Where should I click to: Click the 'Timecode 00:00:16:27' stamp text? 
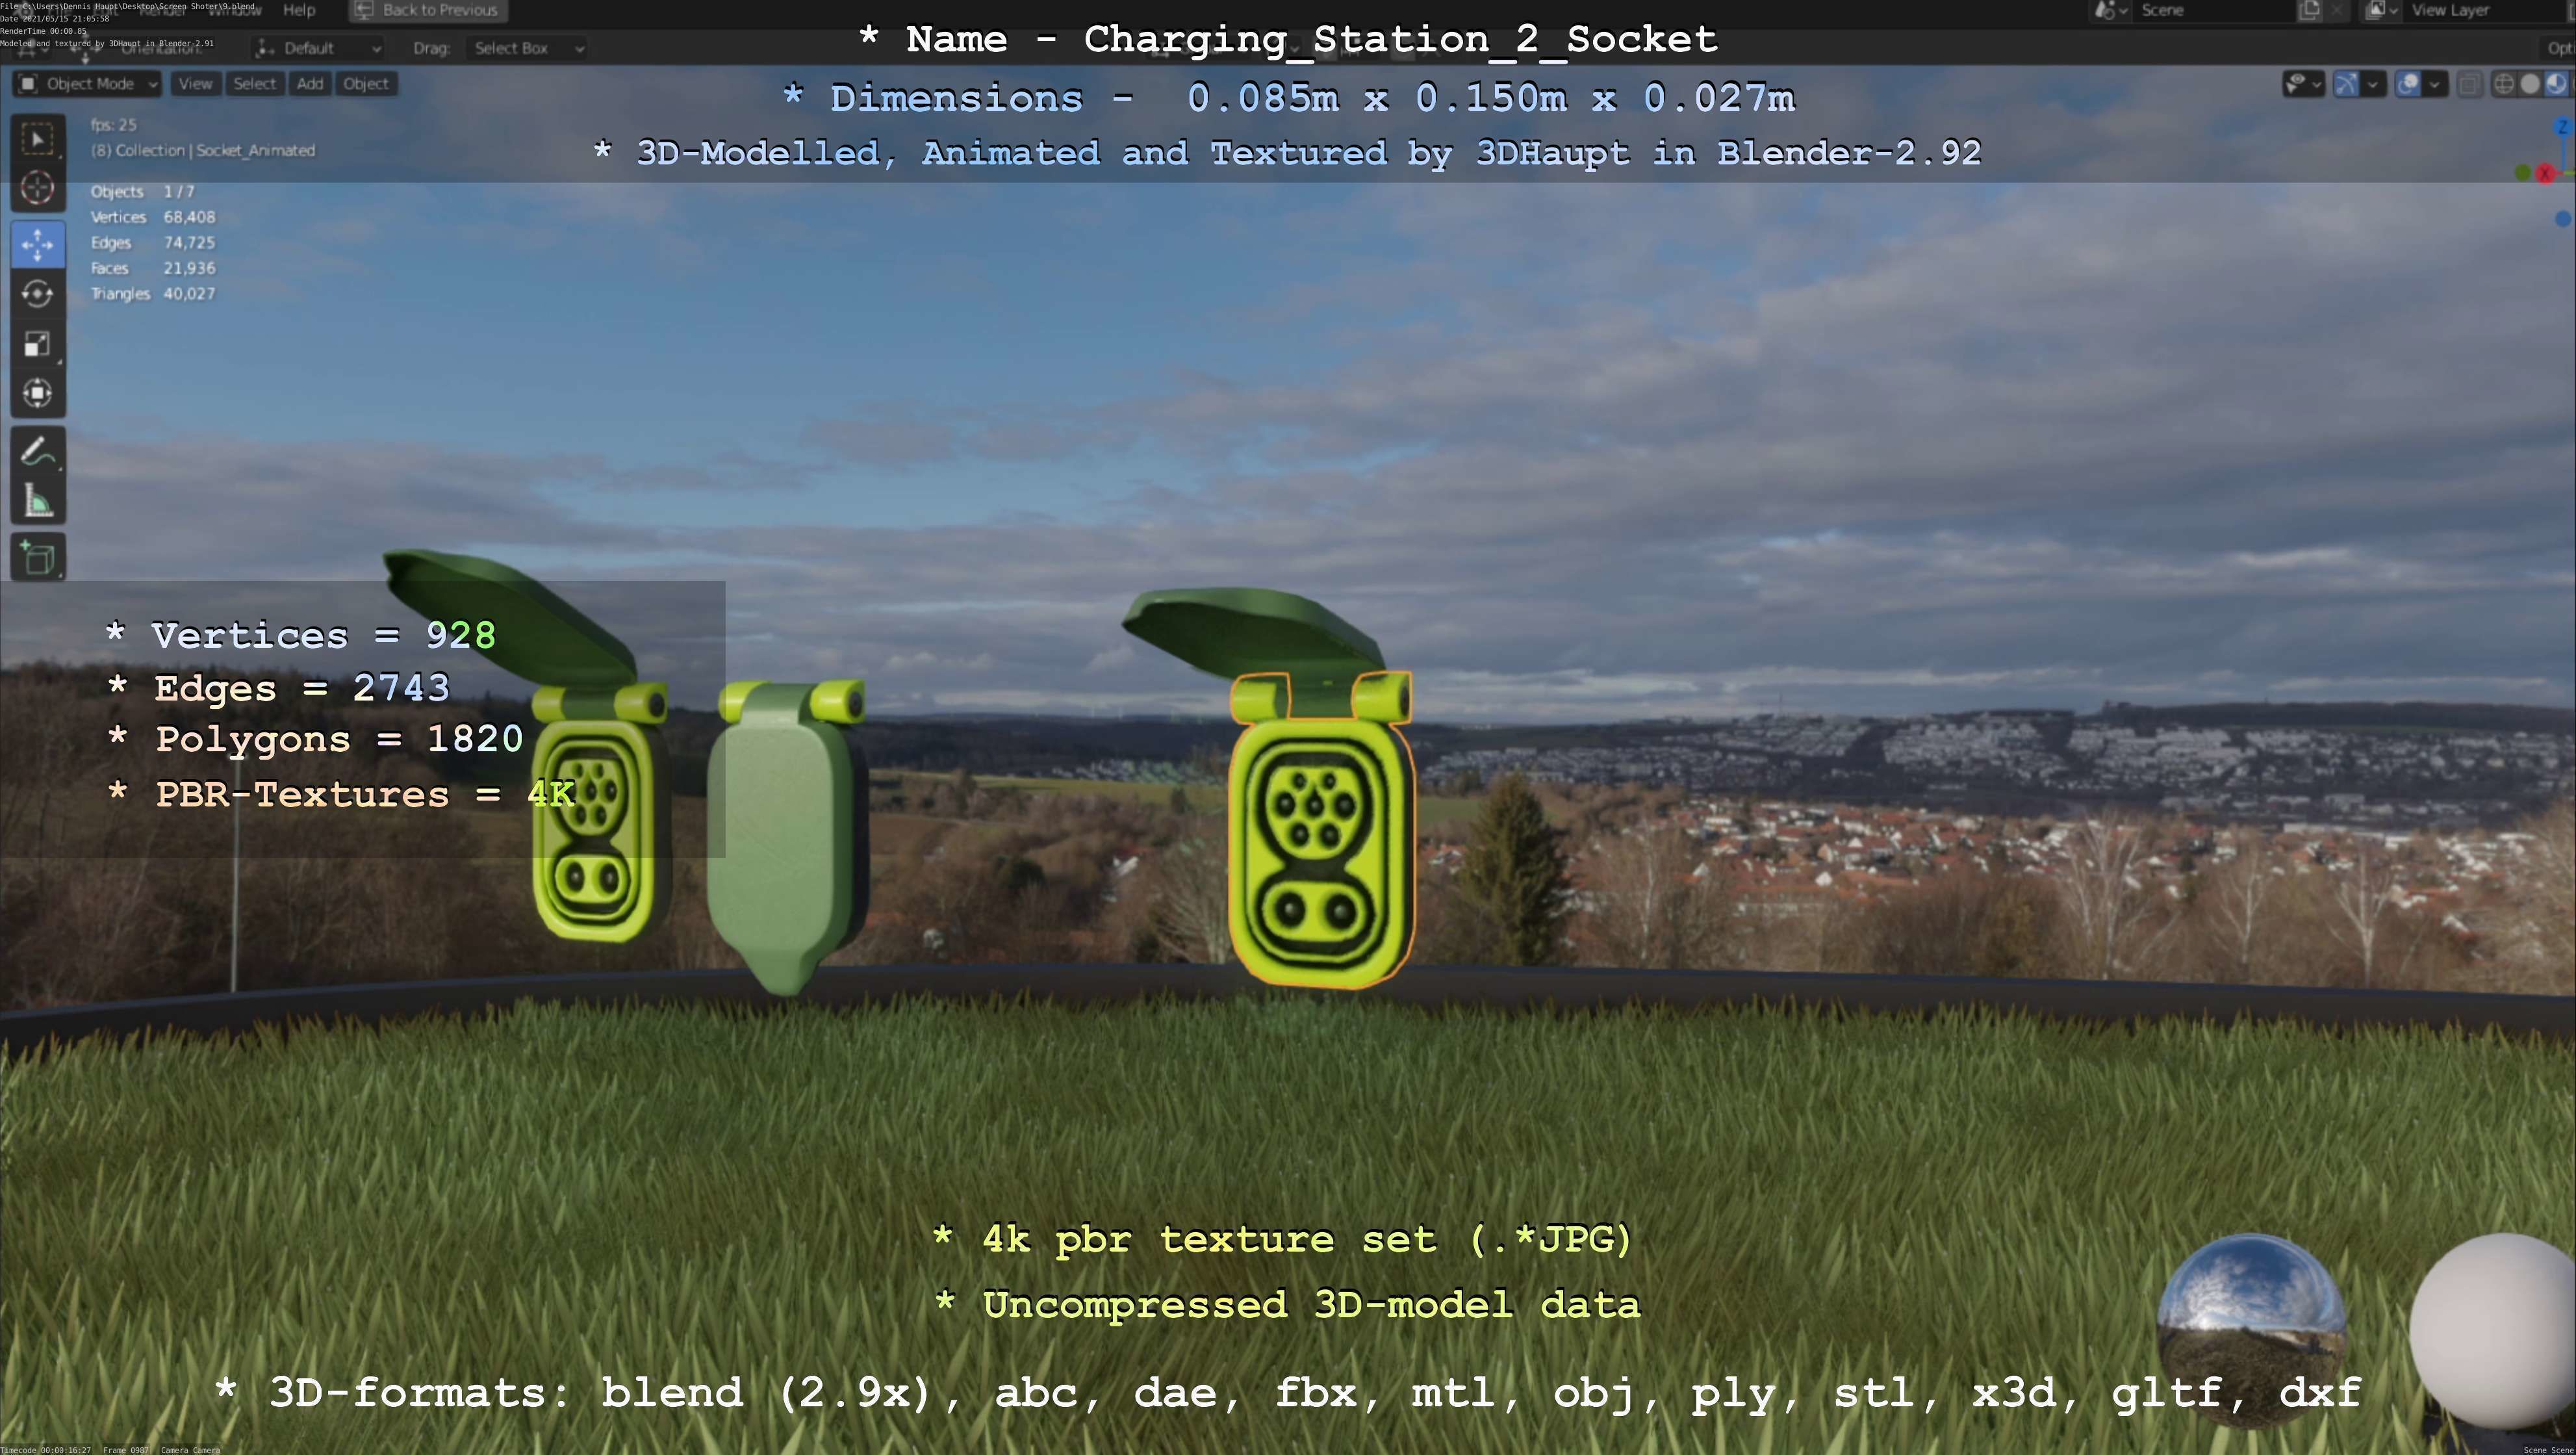pyautogui.click(x=46, y=1449)
